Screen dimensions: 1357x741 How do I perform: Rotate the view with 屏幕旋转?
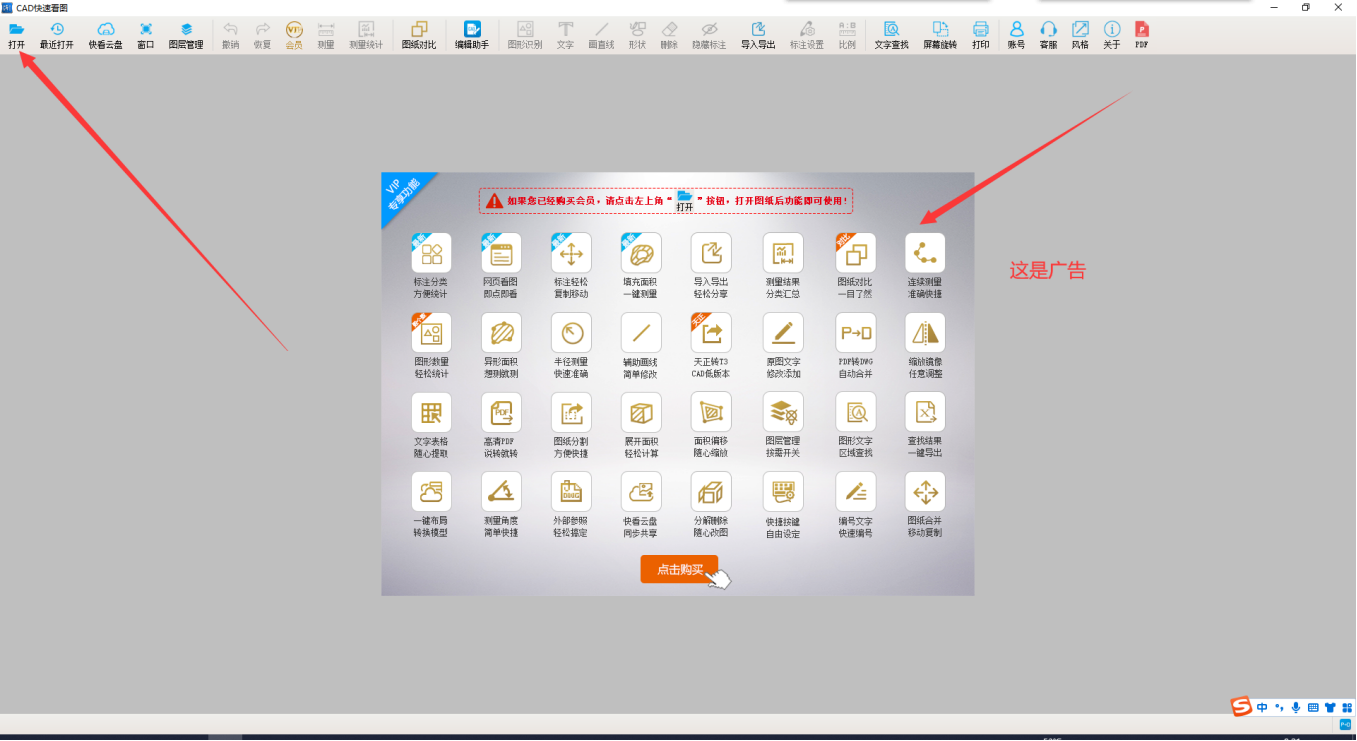coord(940,30)
